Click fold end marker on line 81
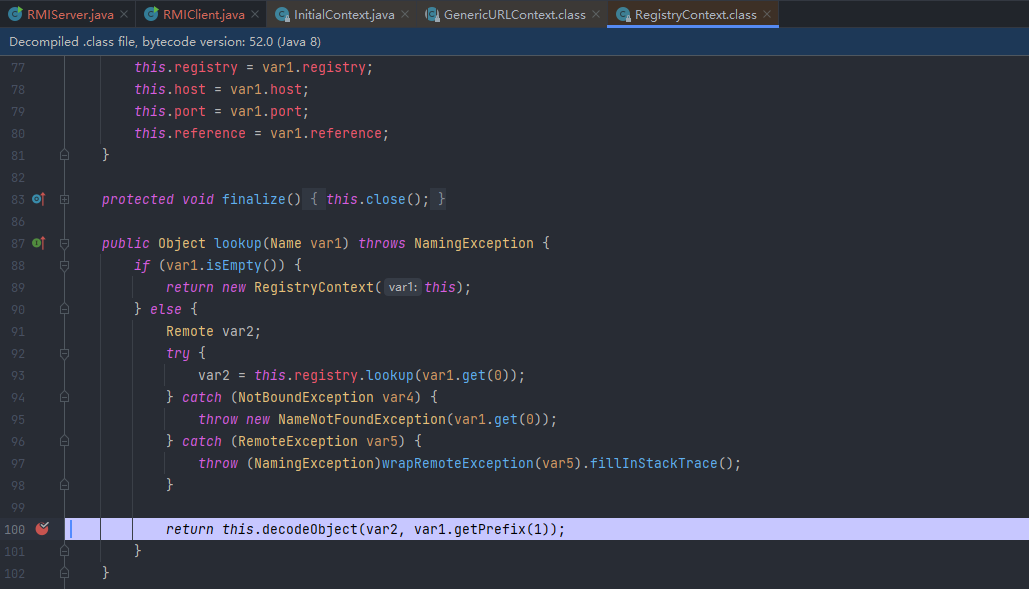 point(64,155)
